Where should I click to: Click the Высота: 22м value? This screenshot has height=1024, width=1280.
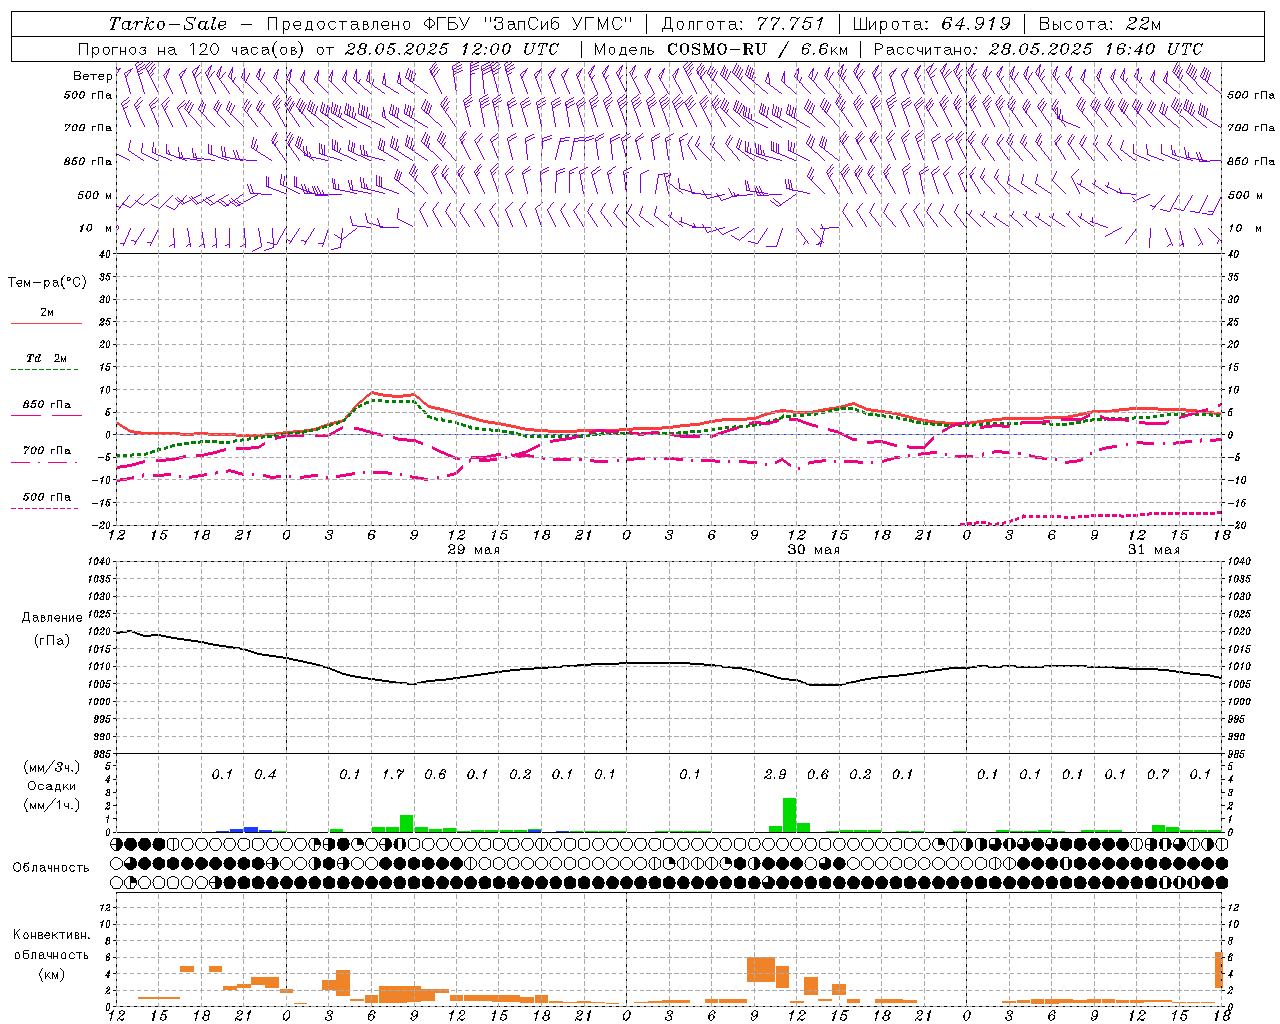click(1101, 24)
